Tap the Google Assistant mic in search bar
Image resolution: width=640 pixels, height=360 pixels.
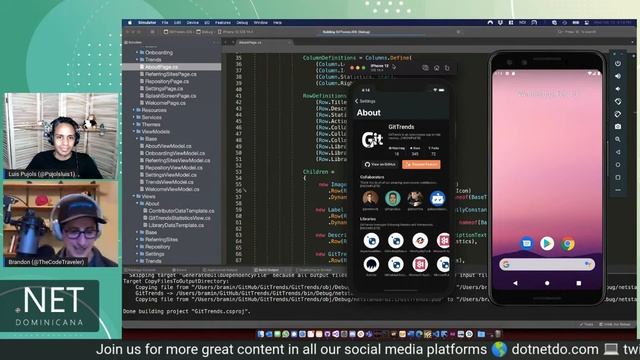pyautogui.click(x=588, y=264)
